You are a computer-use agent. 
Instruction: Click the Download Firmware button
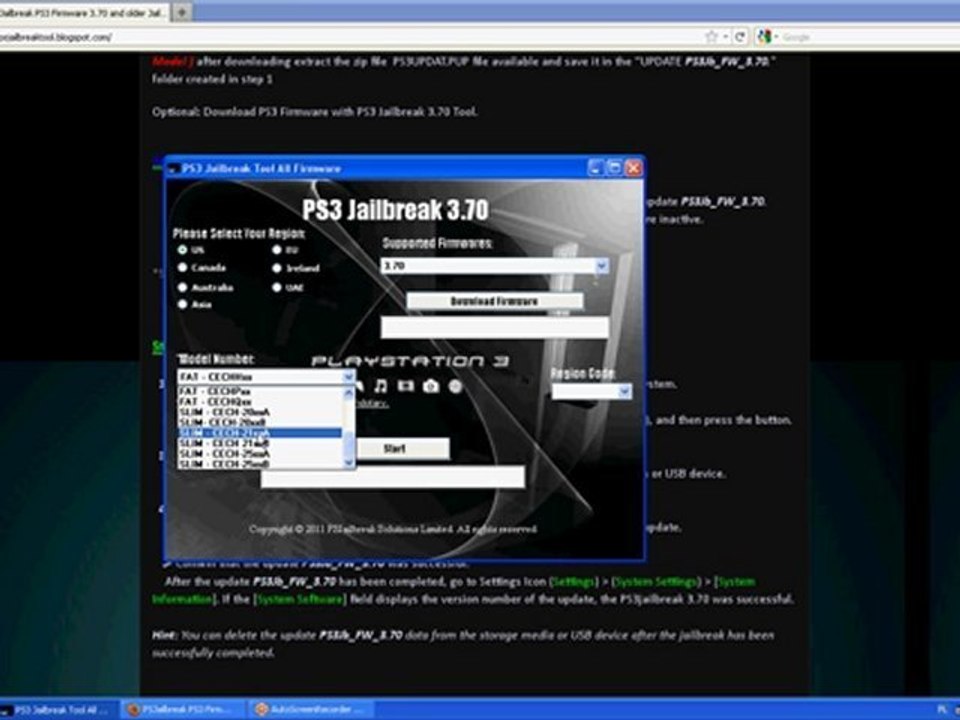pos(495,301)
